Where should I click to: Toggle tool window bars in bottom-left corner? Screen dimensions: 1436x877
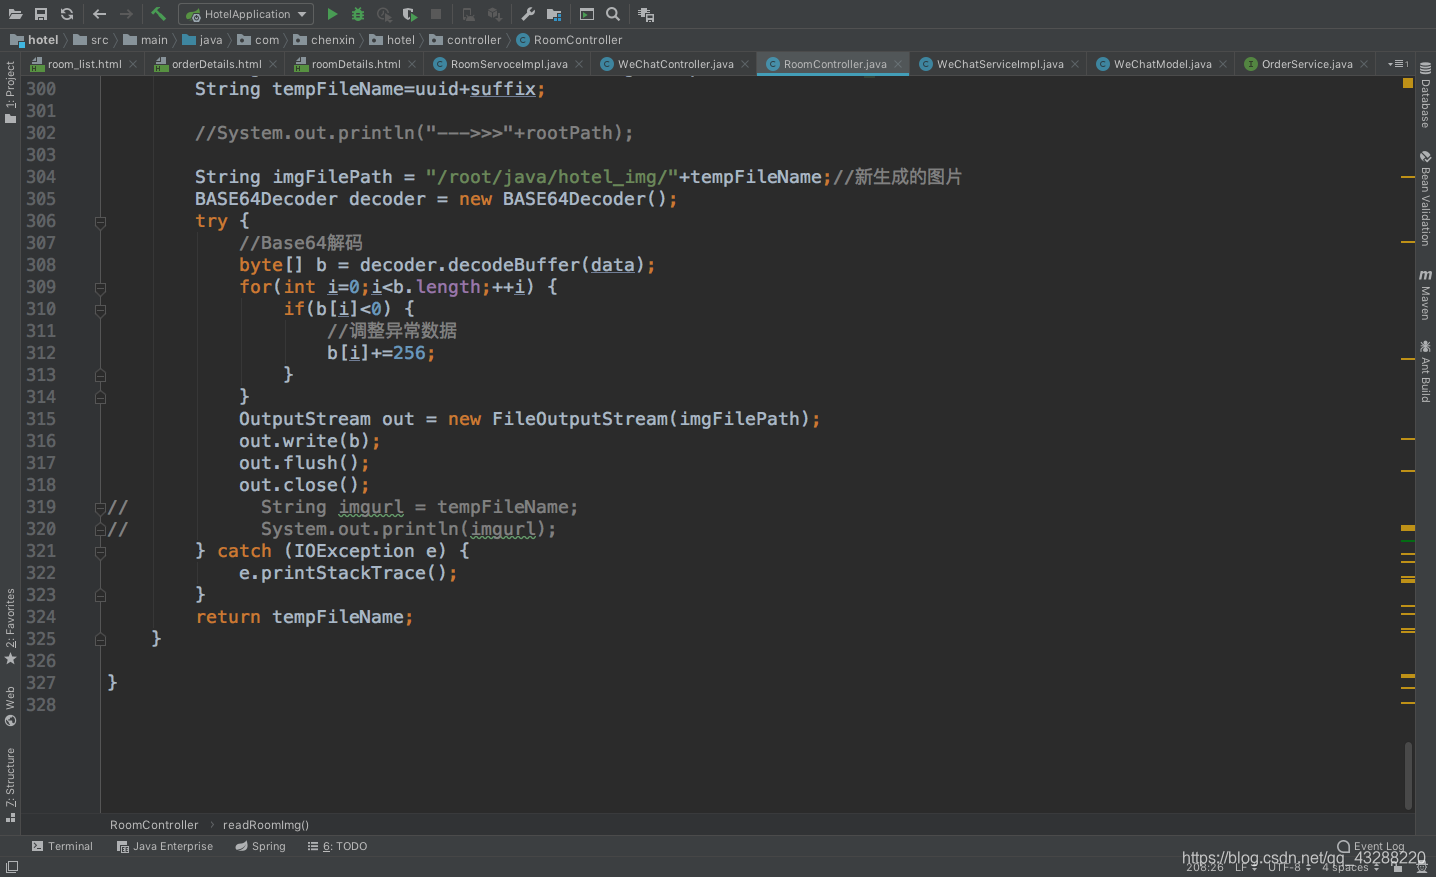pyautogui.click(x=12, y=867)
